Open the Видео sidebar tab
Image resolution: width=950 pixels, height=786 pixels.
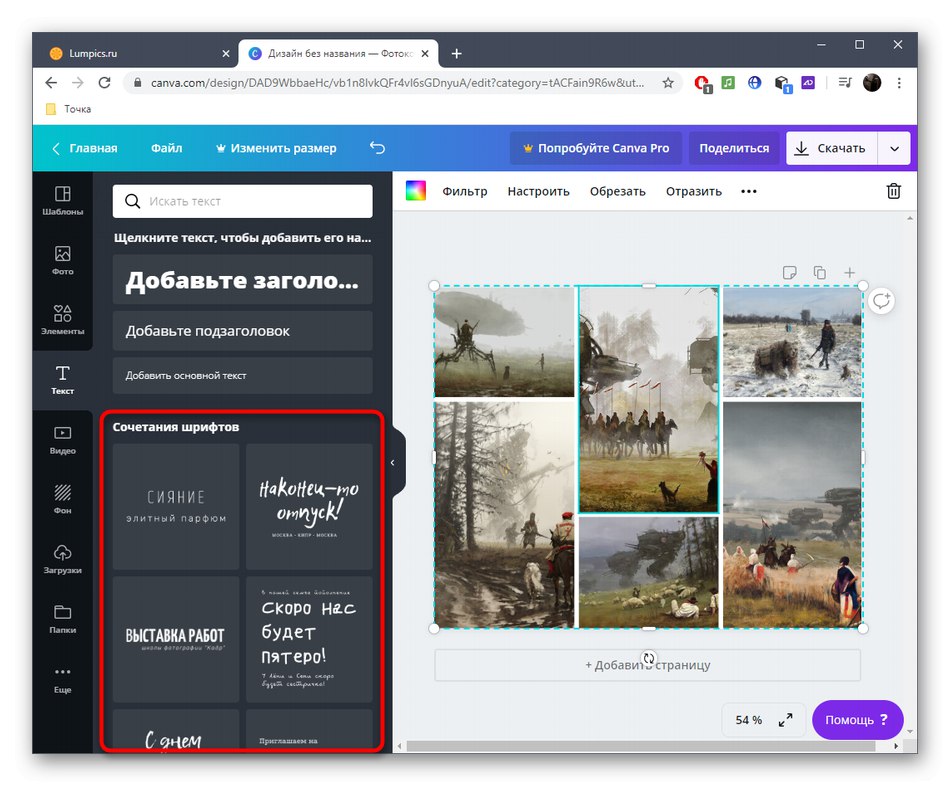click(62, 440)
